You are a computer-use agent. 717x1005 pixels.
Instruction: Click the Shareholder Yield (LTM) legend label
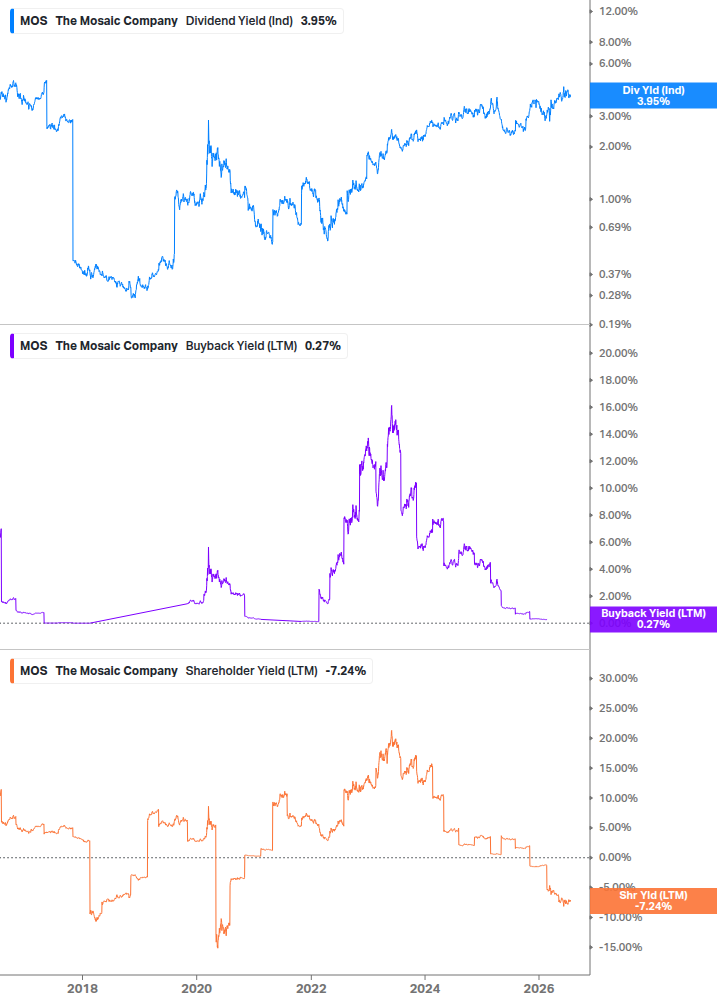(252, 670)
